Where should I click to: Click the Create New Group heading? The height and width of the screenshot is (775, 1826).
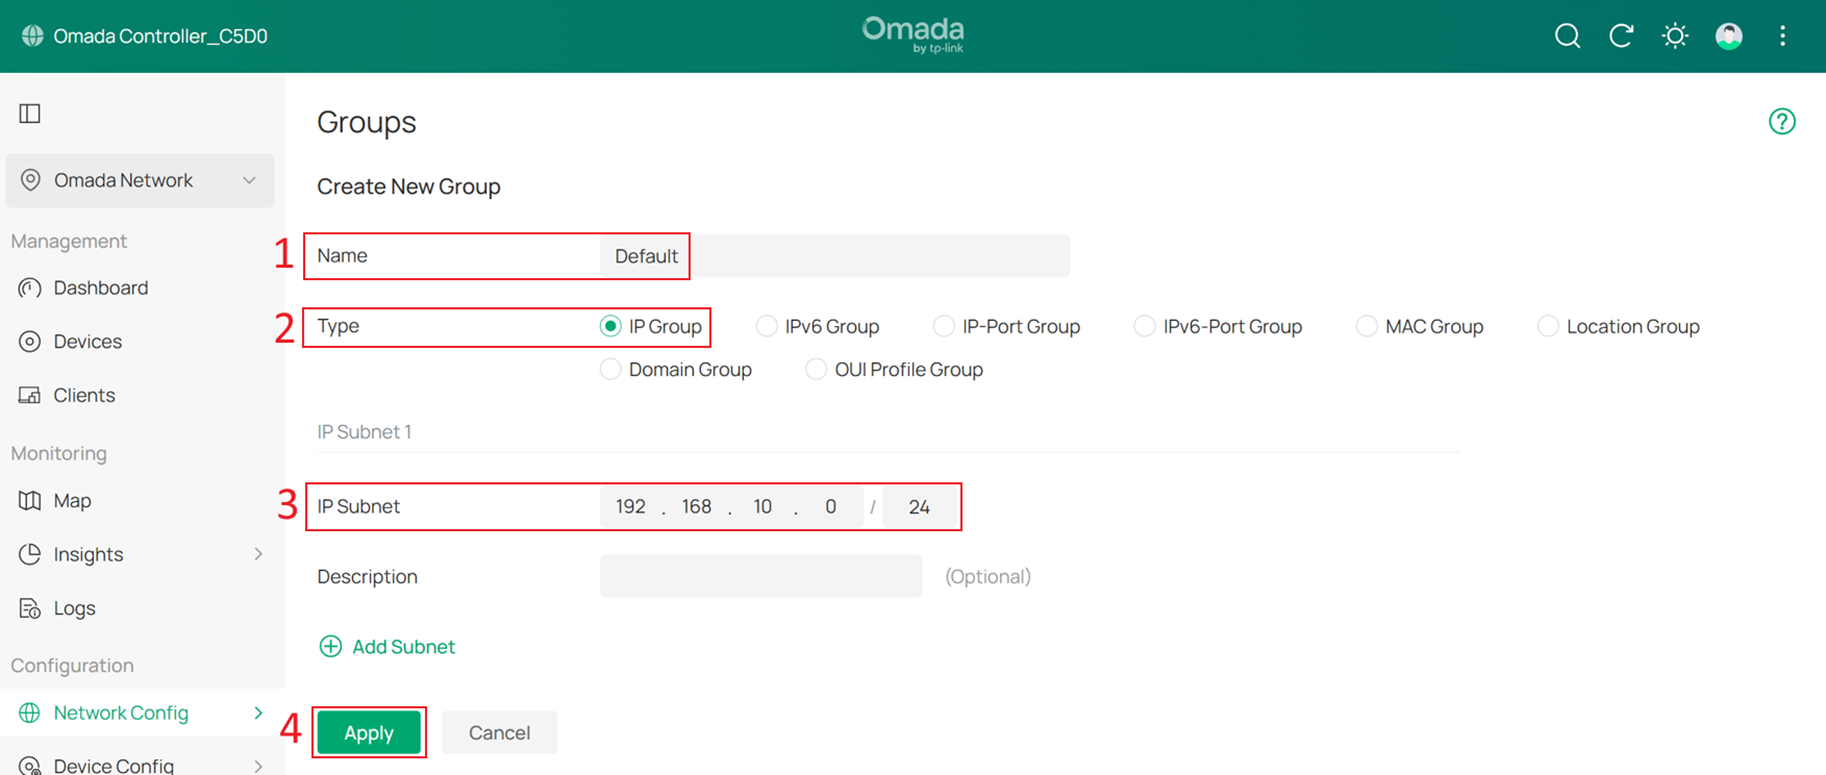tap(409, 186)
